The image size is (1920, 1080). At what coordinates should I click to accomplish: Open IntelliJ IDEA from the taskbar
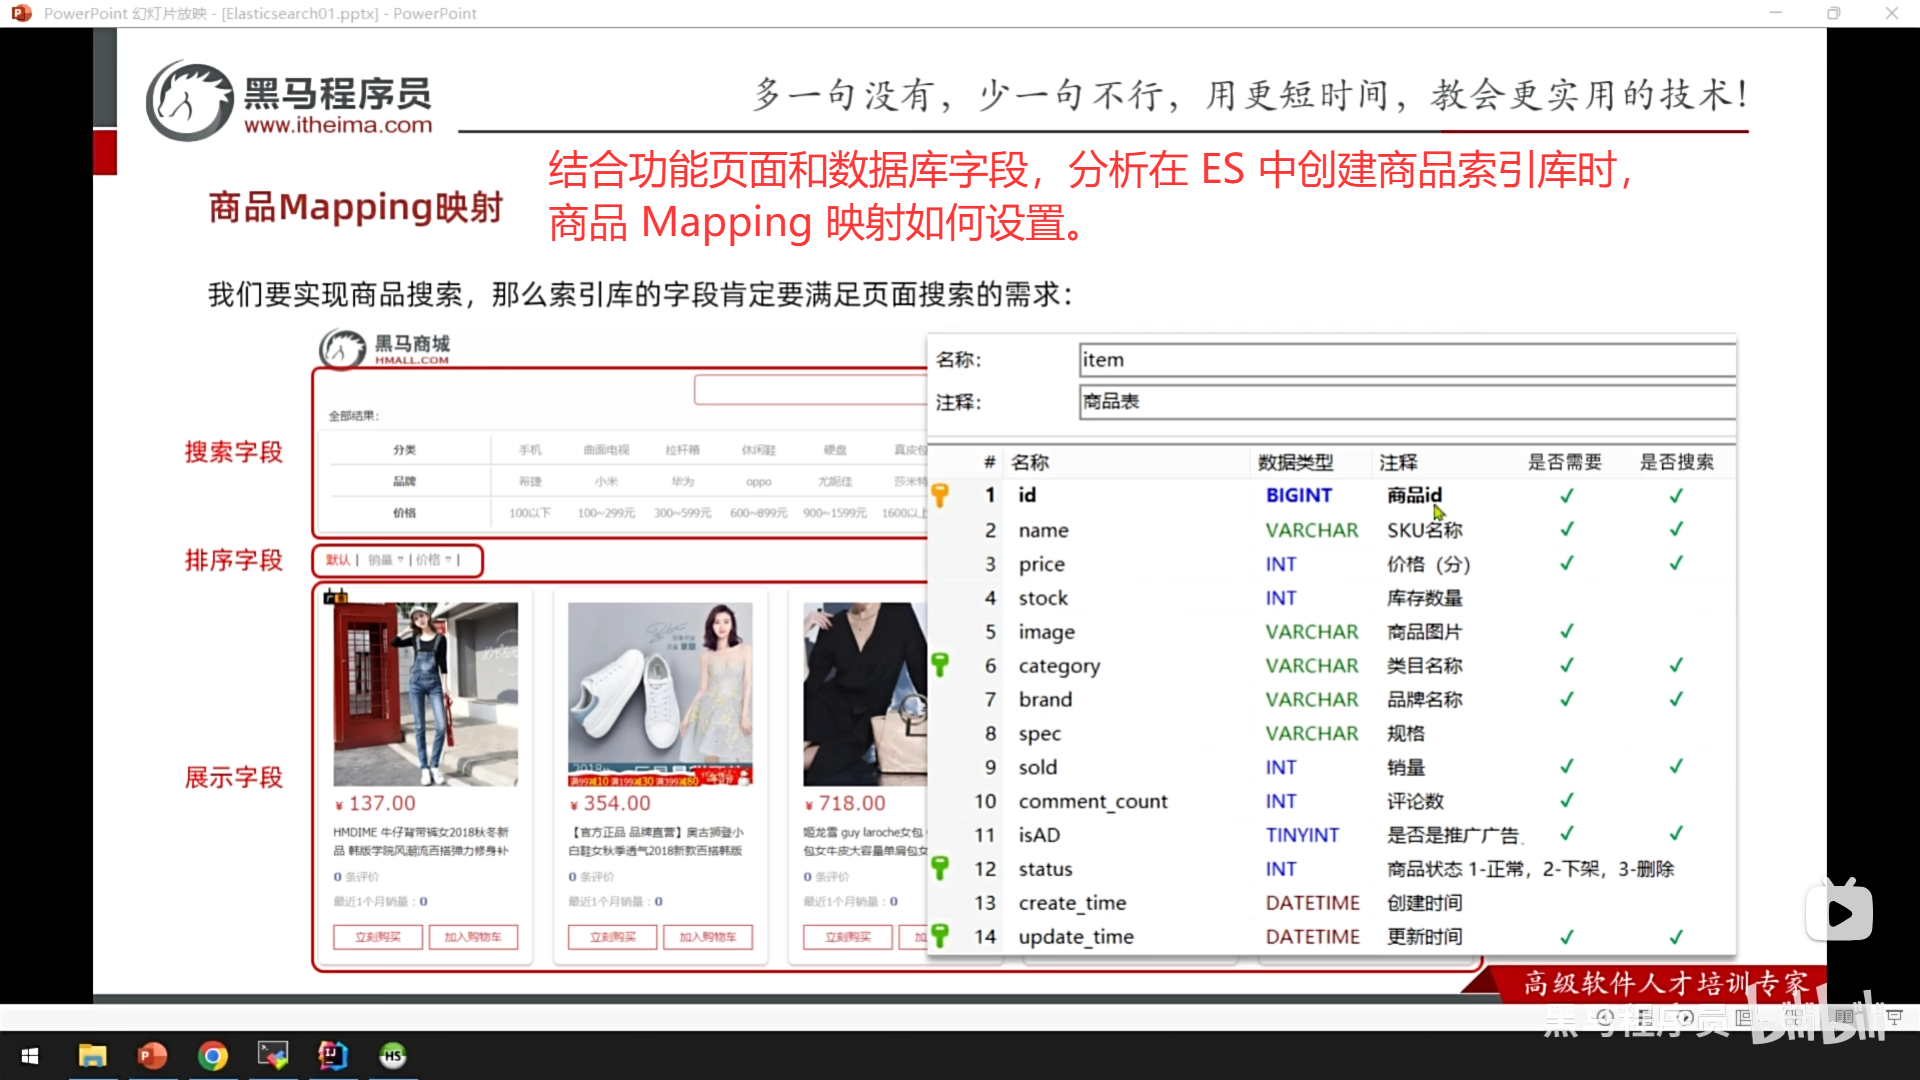click(332, 1055)
